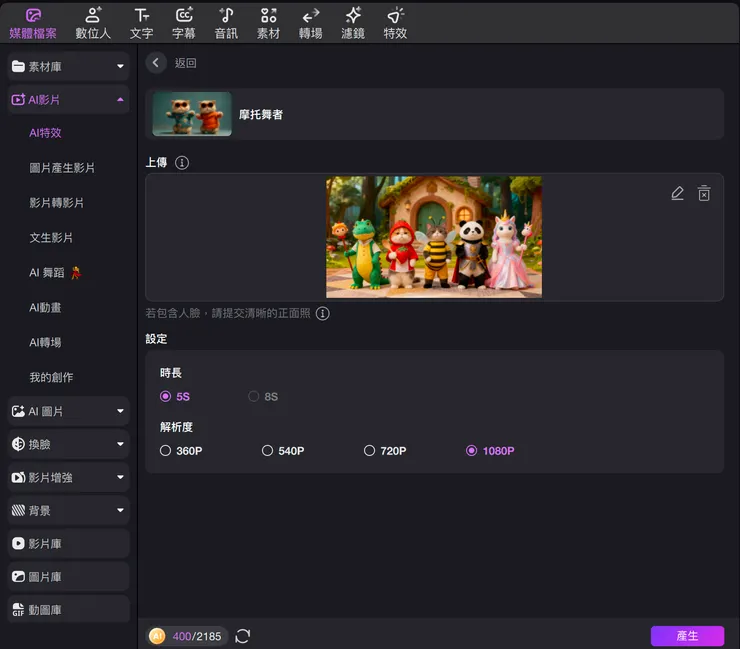740x649 pixels.
Task: Click info icon after face photo hint
Action: point(323,313)
